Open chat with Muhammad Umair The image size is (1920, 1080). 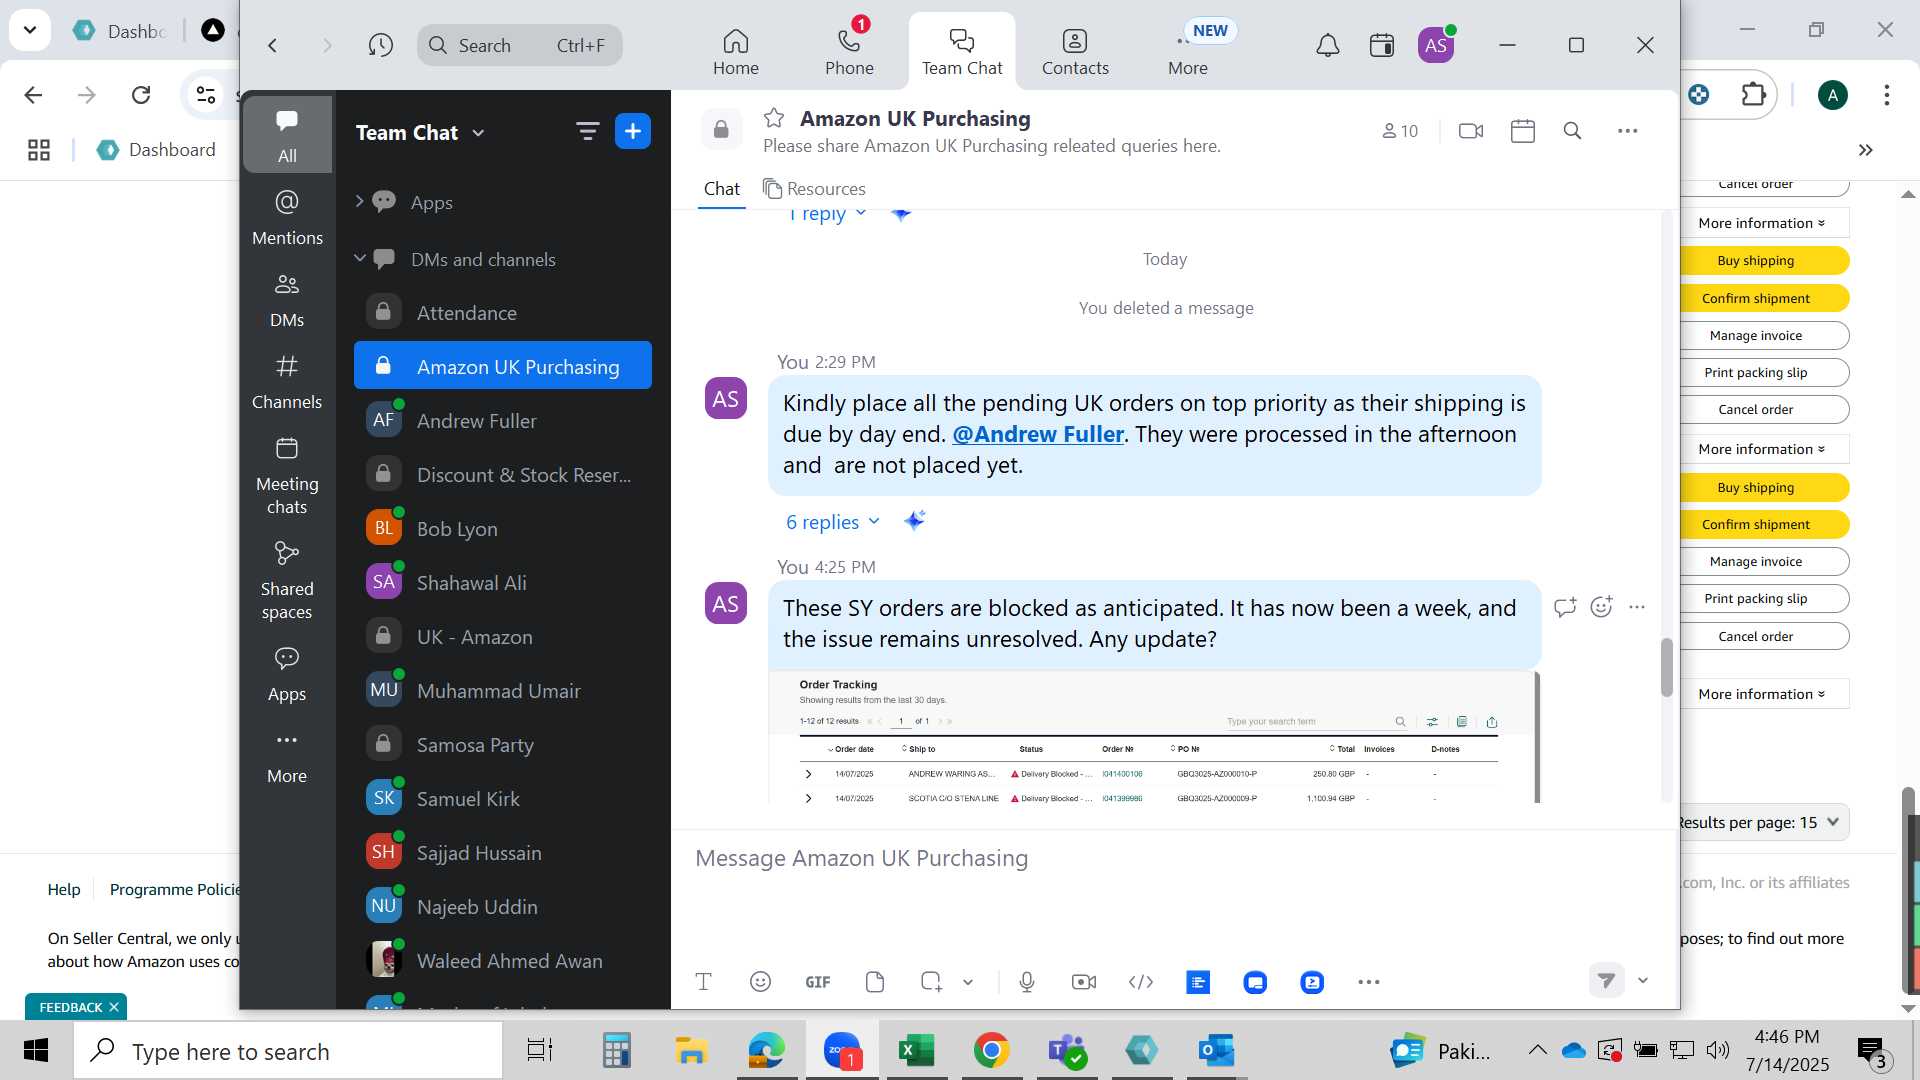(x=503, y=691)
